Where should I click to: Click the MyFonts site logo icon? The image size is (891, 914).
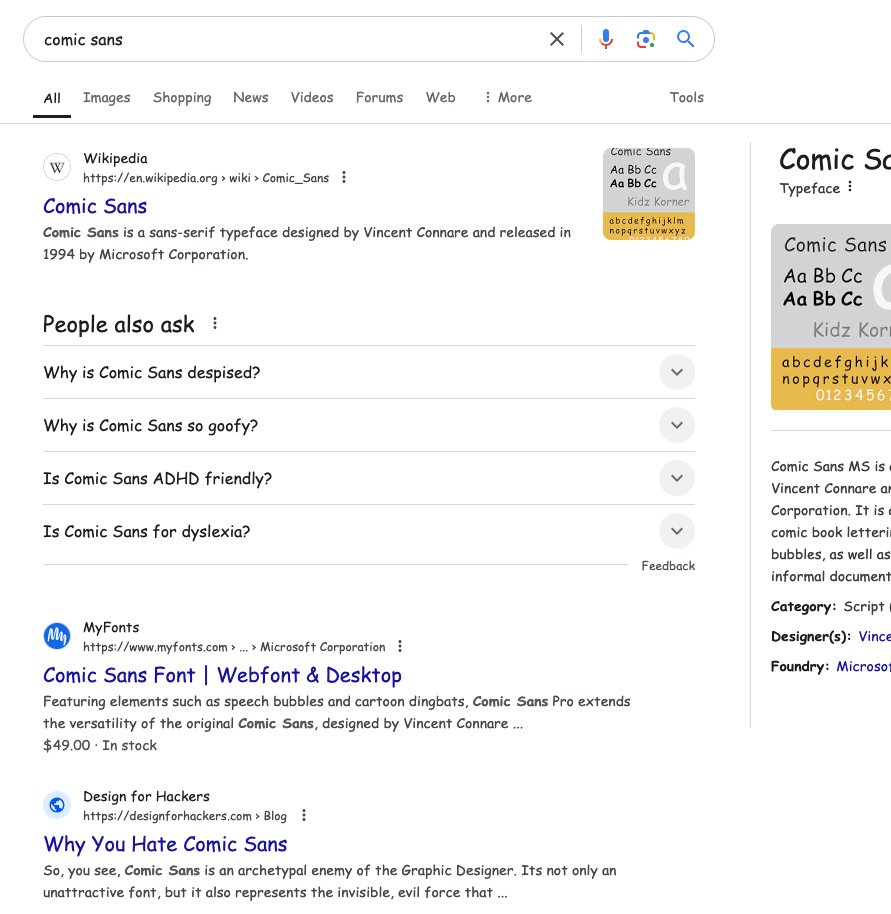pos(57,635)
